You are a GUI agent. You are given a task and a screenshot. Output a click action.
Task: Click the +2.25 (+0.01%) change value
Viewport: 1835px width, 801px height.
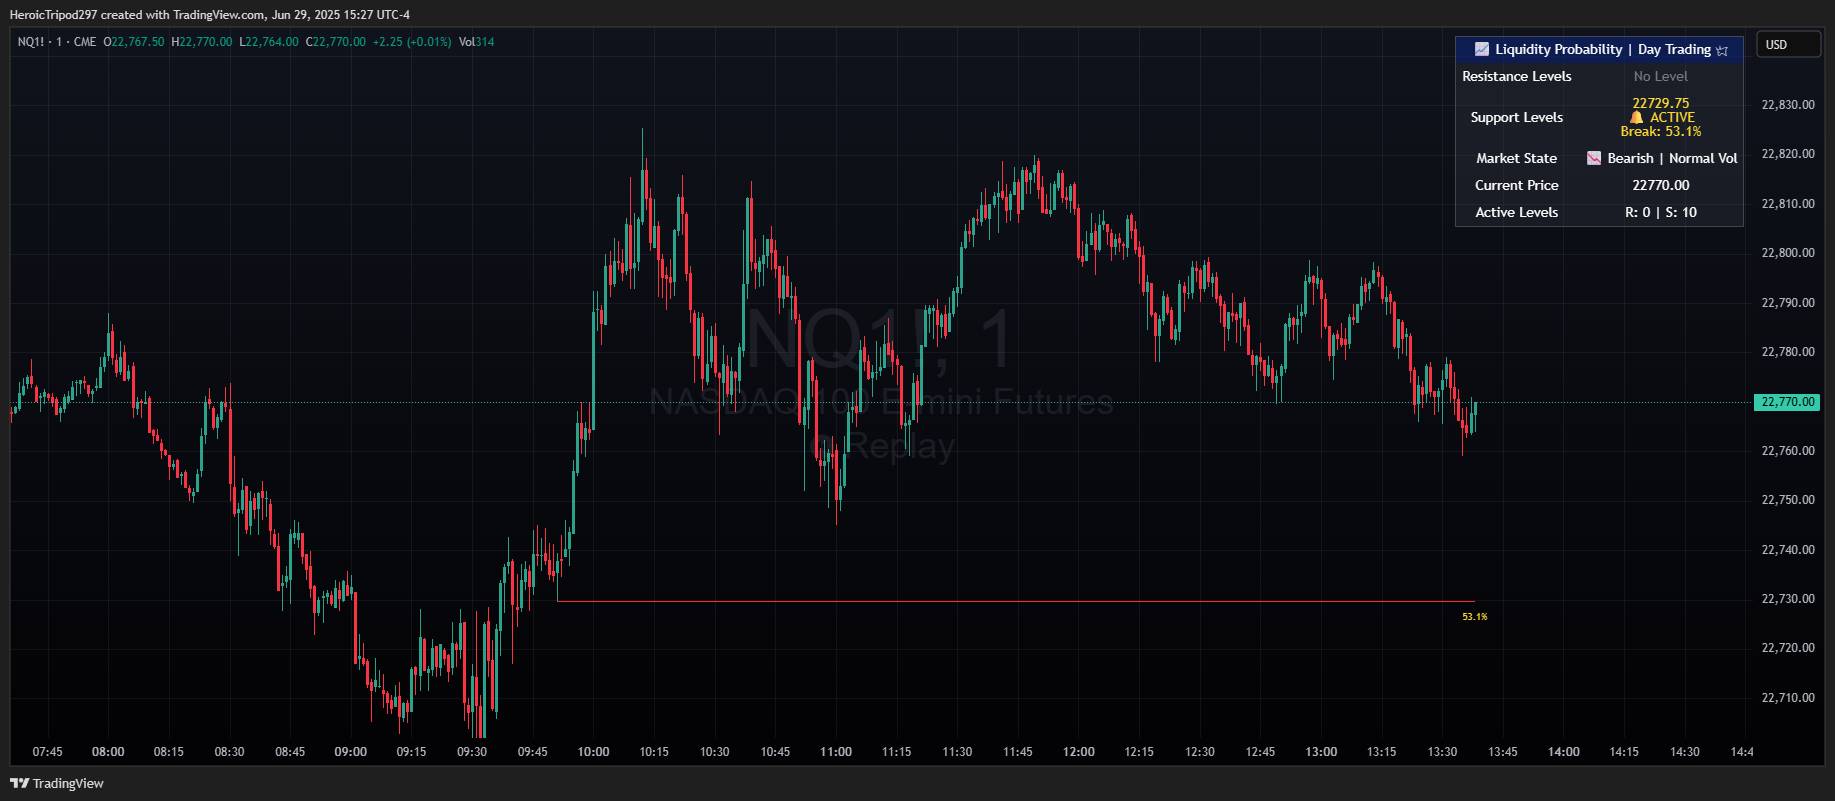(x=412, y=42)
